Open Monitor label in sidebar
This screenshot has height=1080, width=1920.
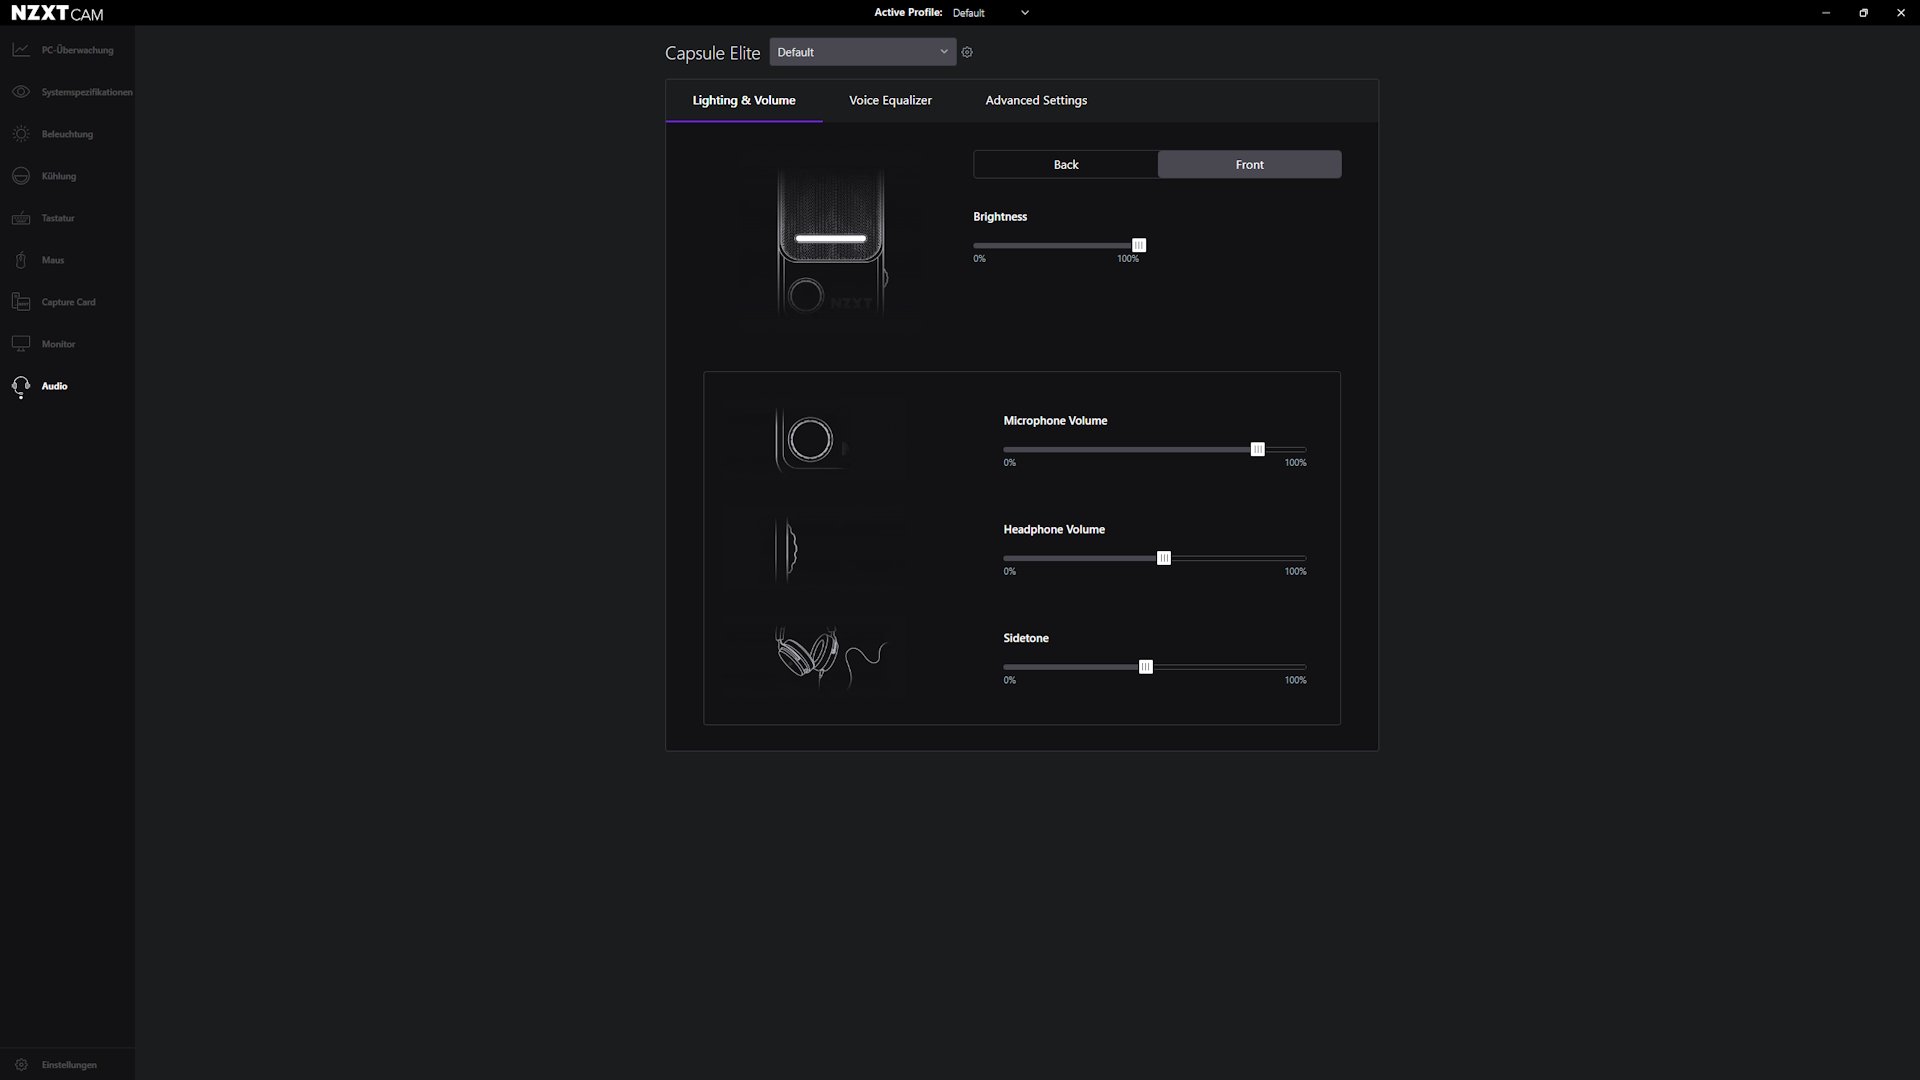click(58, 344)
